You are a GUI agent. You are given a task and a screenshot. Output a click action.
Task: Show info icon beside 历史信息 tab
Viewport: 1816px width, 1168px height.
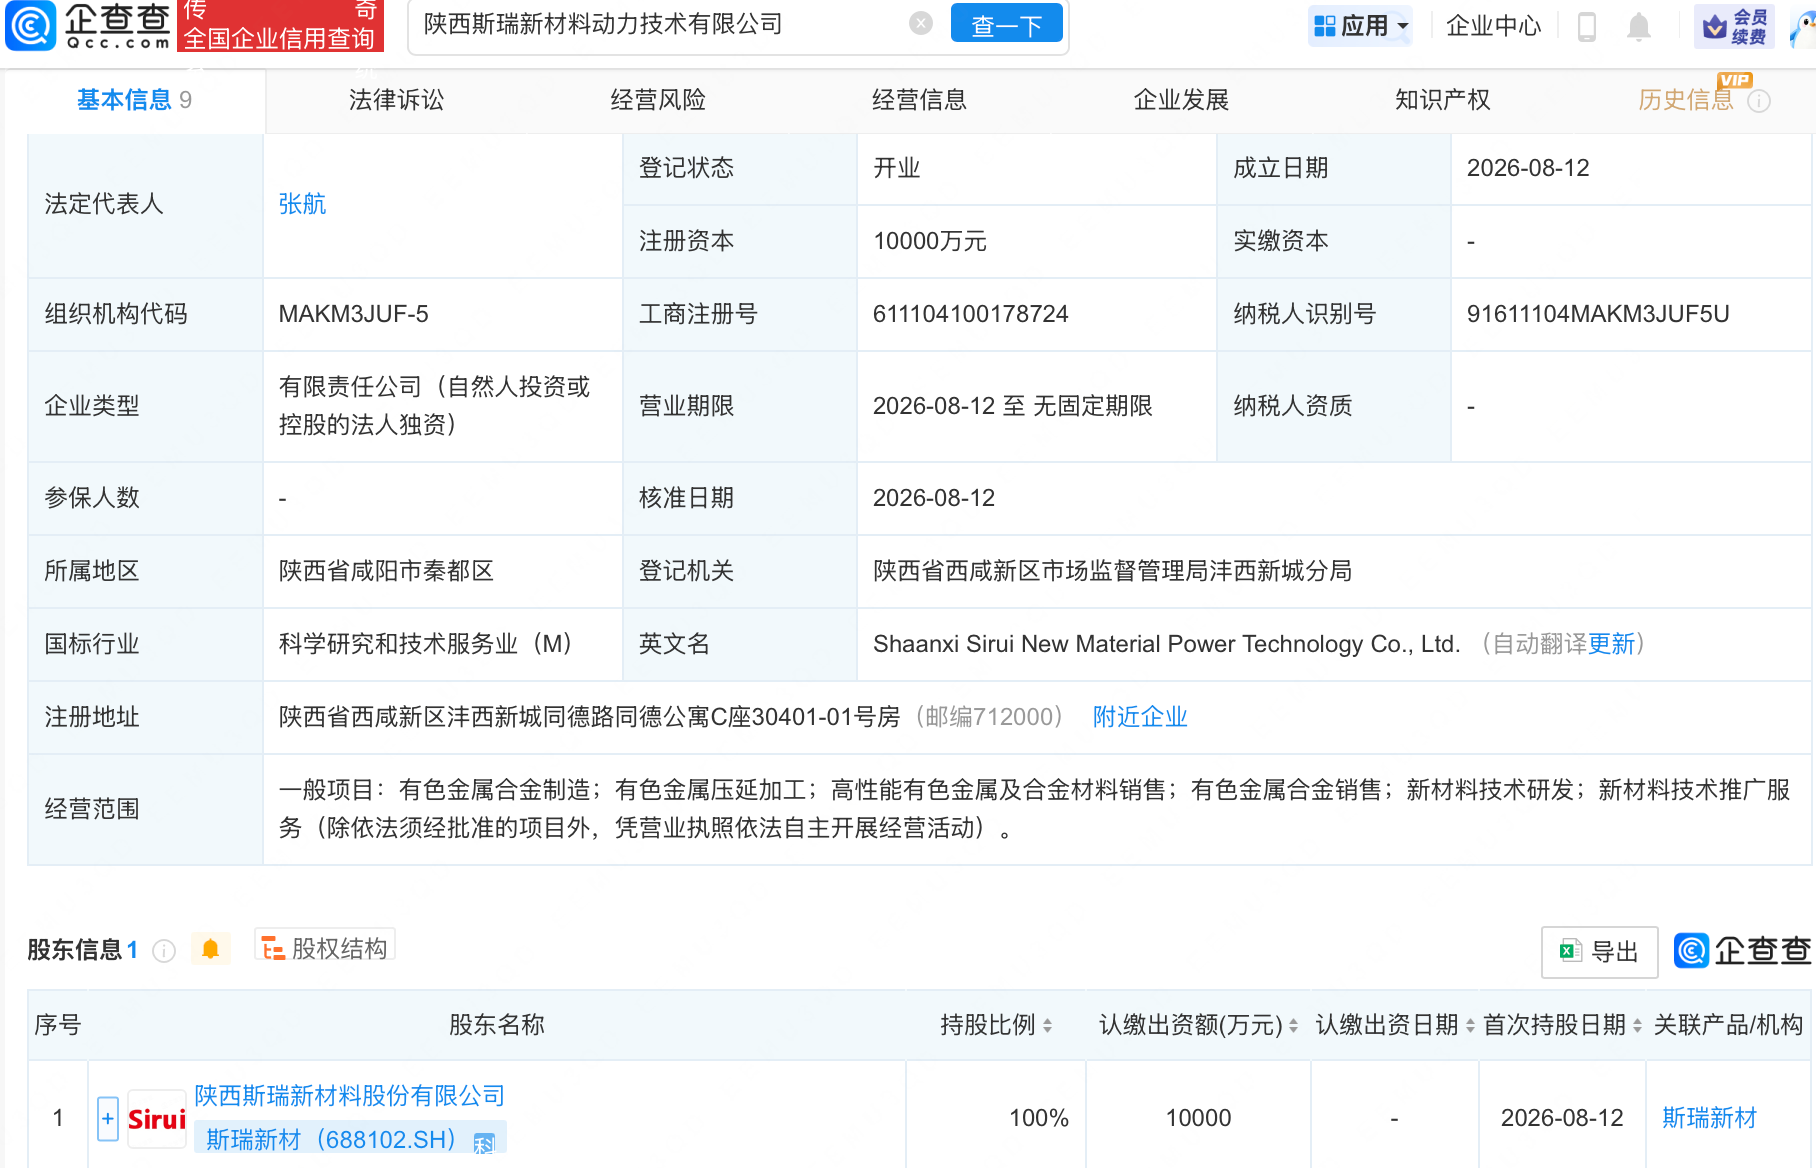point(1759,101)
